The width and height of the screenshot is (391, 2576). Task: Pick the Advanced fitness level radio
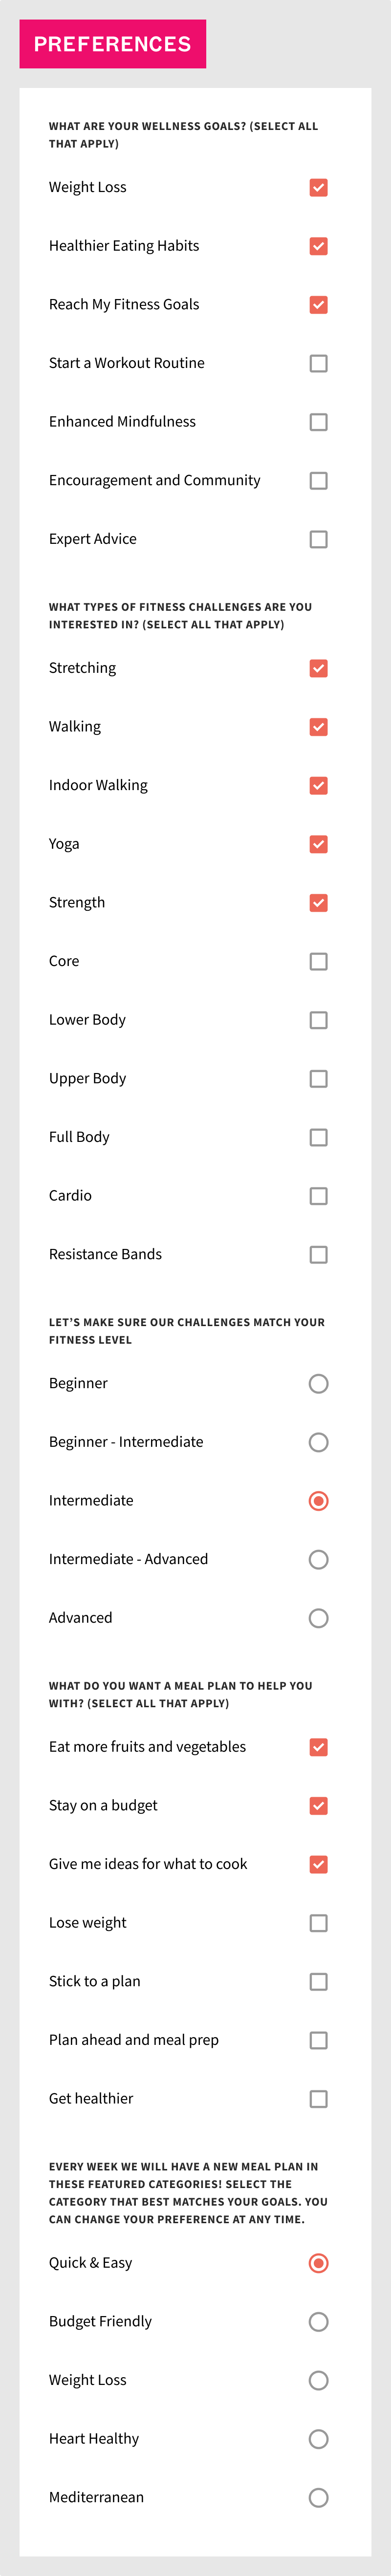click(318, 1618)
